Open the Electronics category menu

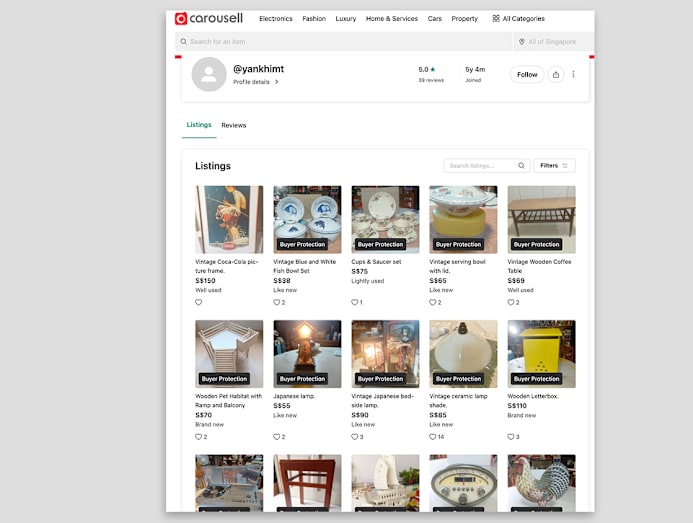[276, 18]
